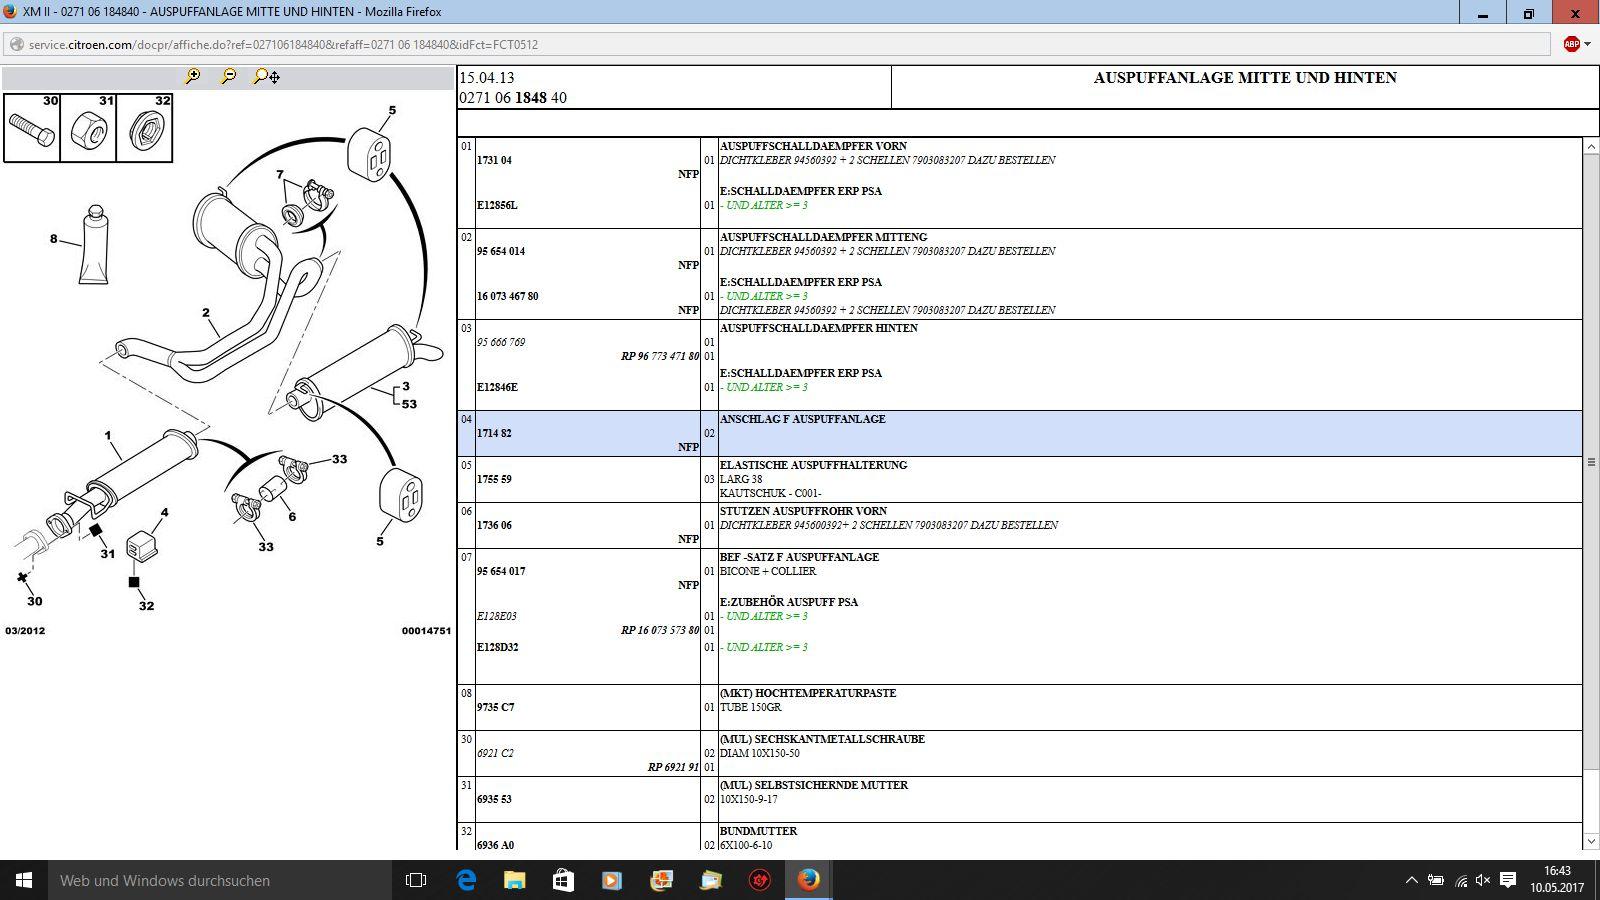Viewport: 1600px width, 900px height.
Task: Click the STUTZEN AUSPUFFROHR VORN description
Action: pyautogui.click(x=803, y=511)
